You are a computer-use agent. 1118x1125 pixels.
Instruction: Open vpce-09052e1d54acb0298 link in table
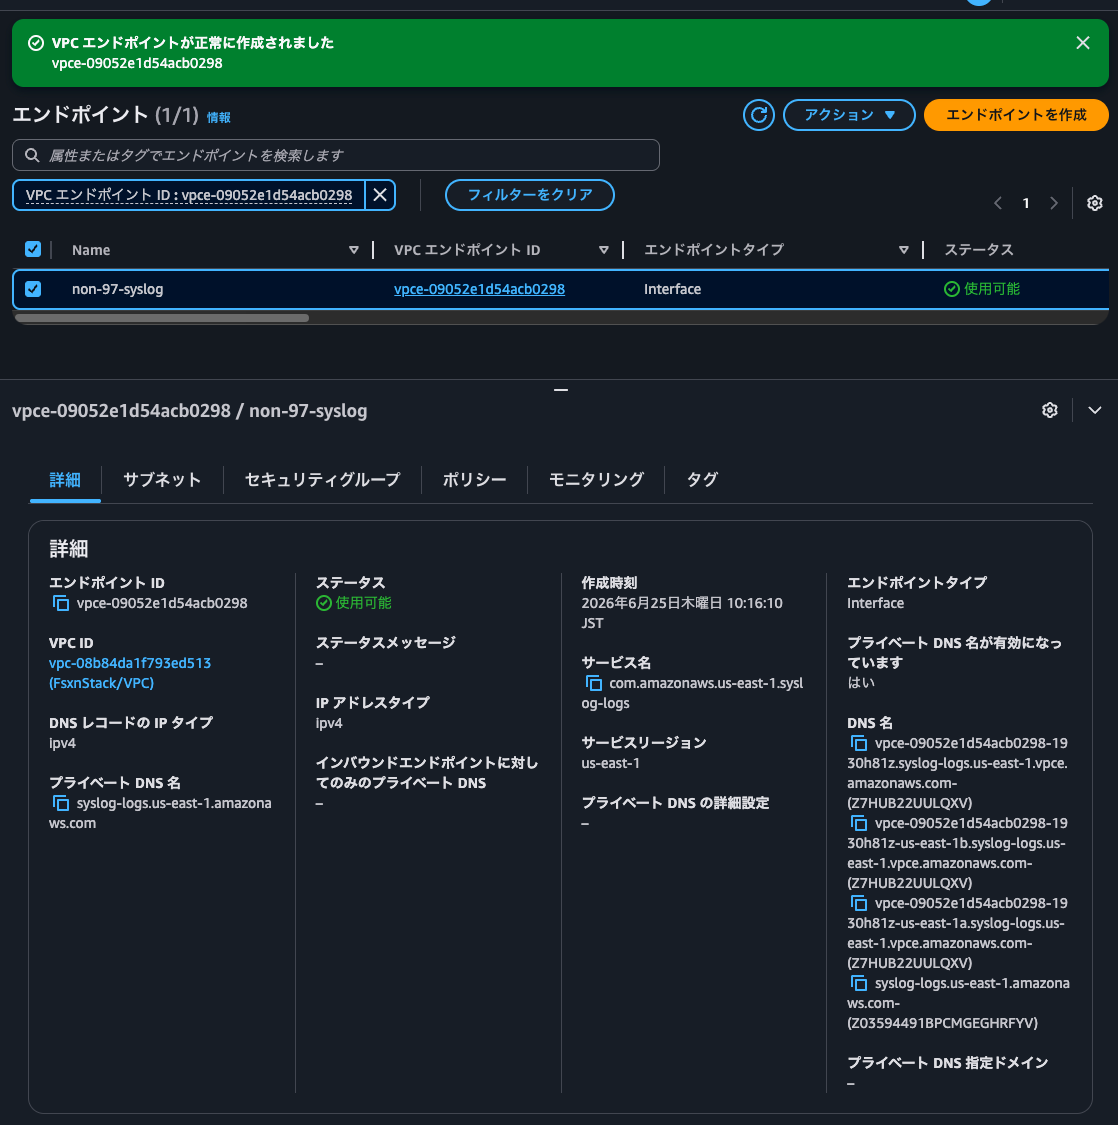point(479,289)
